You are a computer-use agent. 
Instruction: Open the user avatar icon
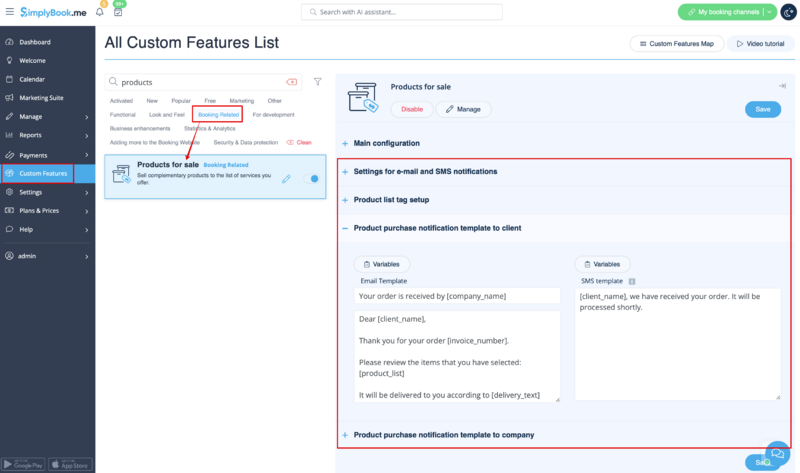(x=788, y=12)
